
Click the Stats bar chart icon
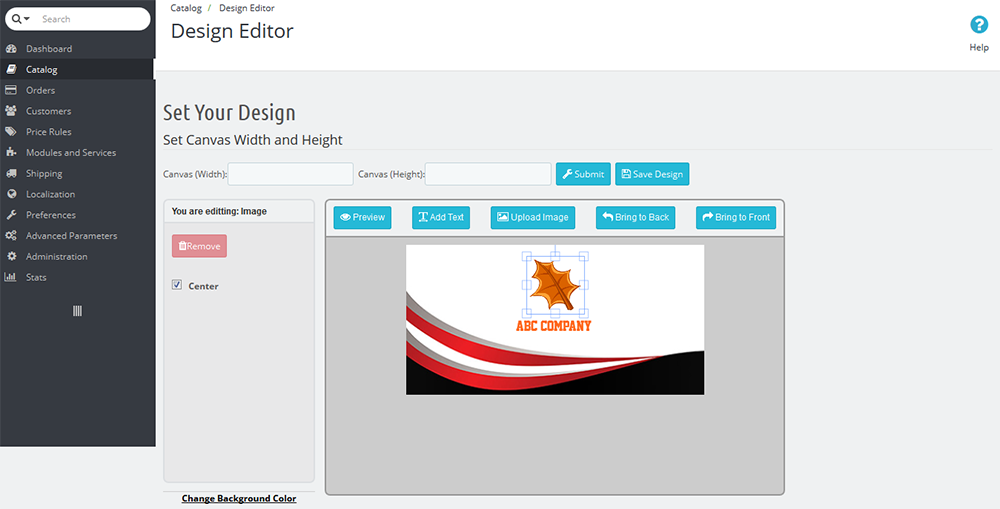click(x=11, y=277)
